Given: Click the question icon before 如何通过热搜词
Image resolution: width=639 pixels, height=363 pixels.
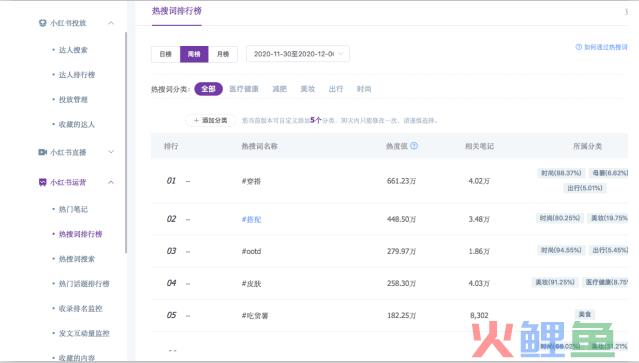Looking at the screenshot, I should pos(578,47).
